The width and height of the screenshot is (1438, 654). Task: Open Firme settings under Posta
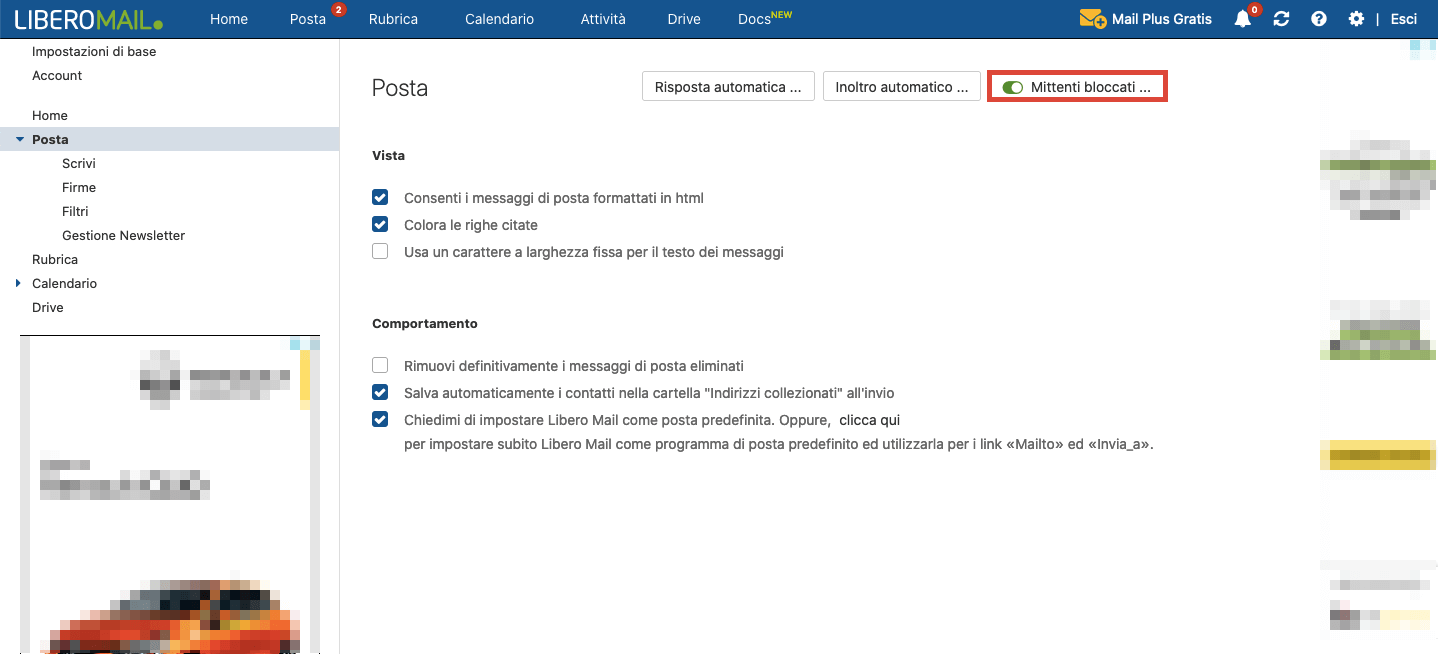(79, 187)
